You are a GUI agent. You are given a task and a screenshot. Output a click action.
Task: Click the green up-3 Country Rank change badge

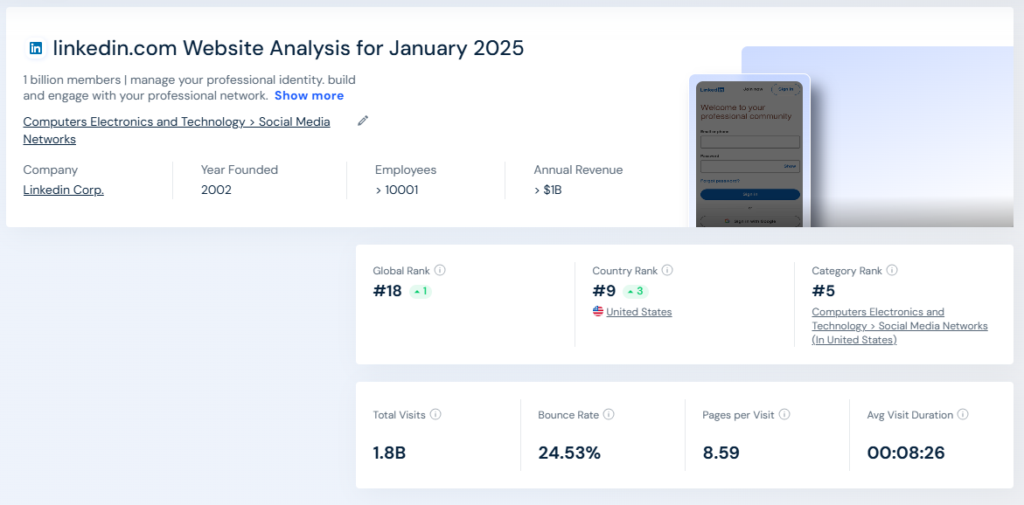coord(635,291)
